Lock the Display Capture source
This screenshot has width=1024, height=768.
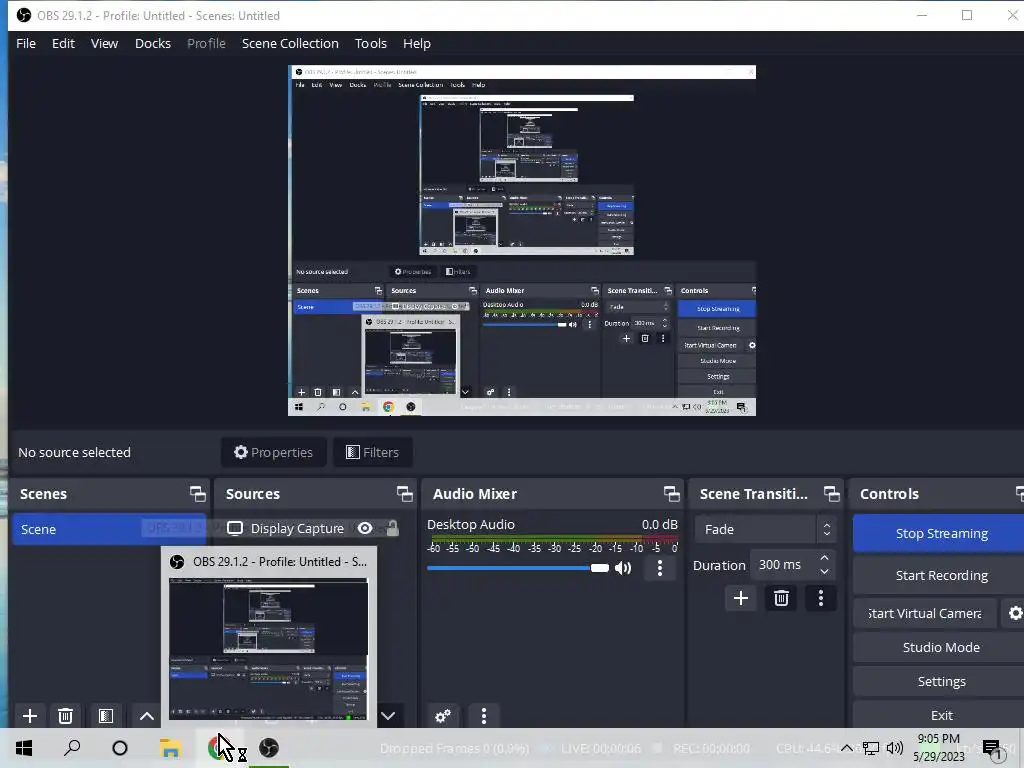tap(392, 528)
